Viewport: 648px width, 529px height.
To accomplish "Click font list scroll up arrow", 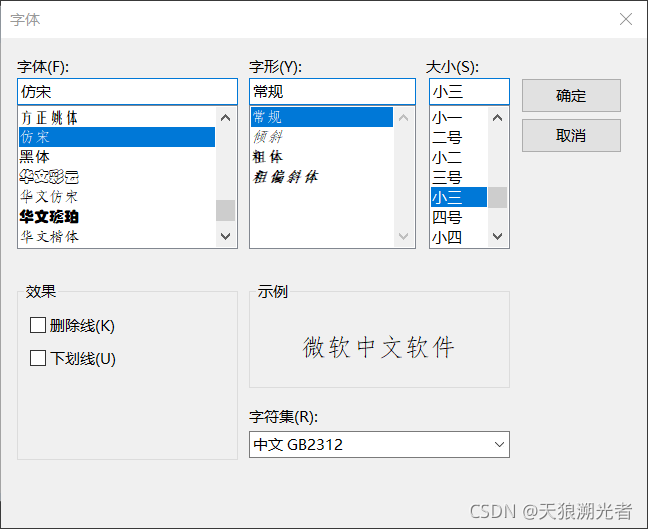I will (226, 118).
